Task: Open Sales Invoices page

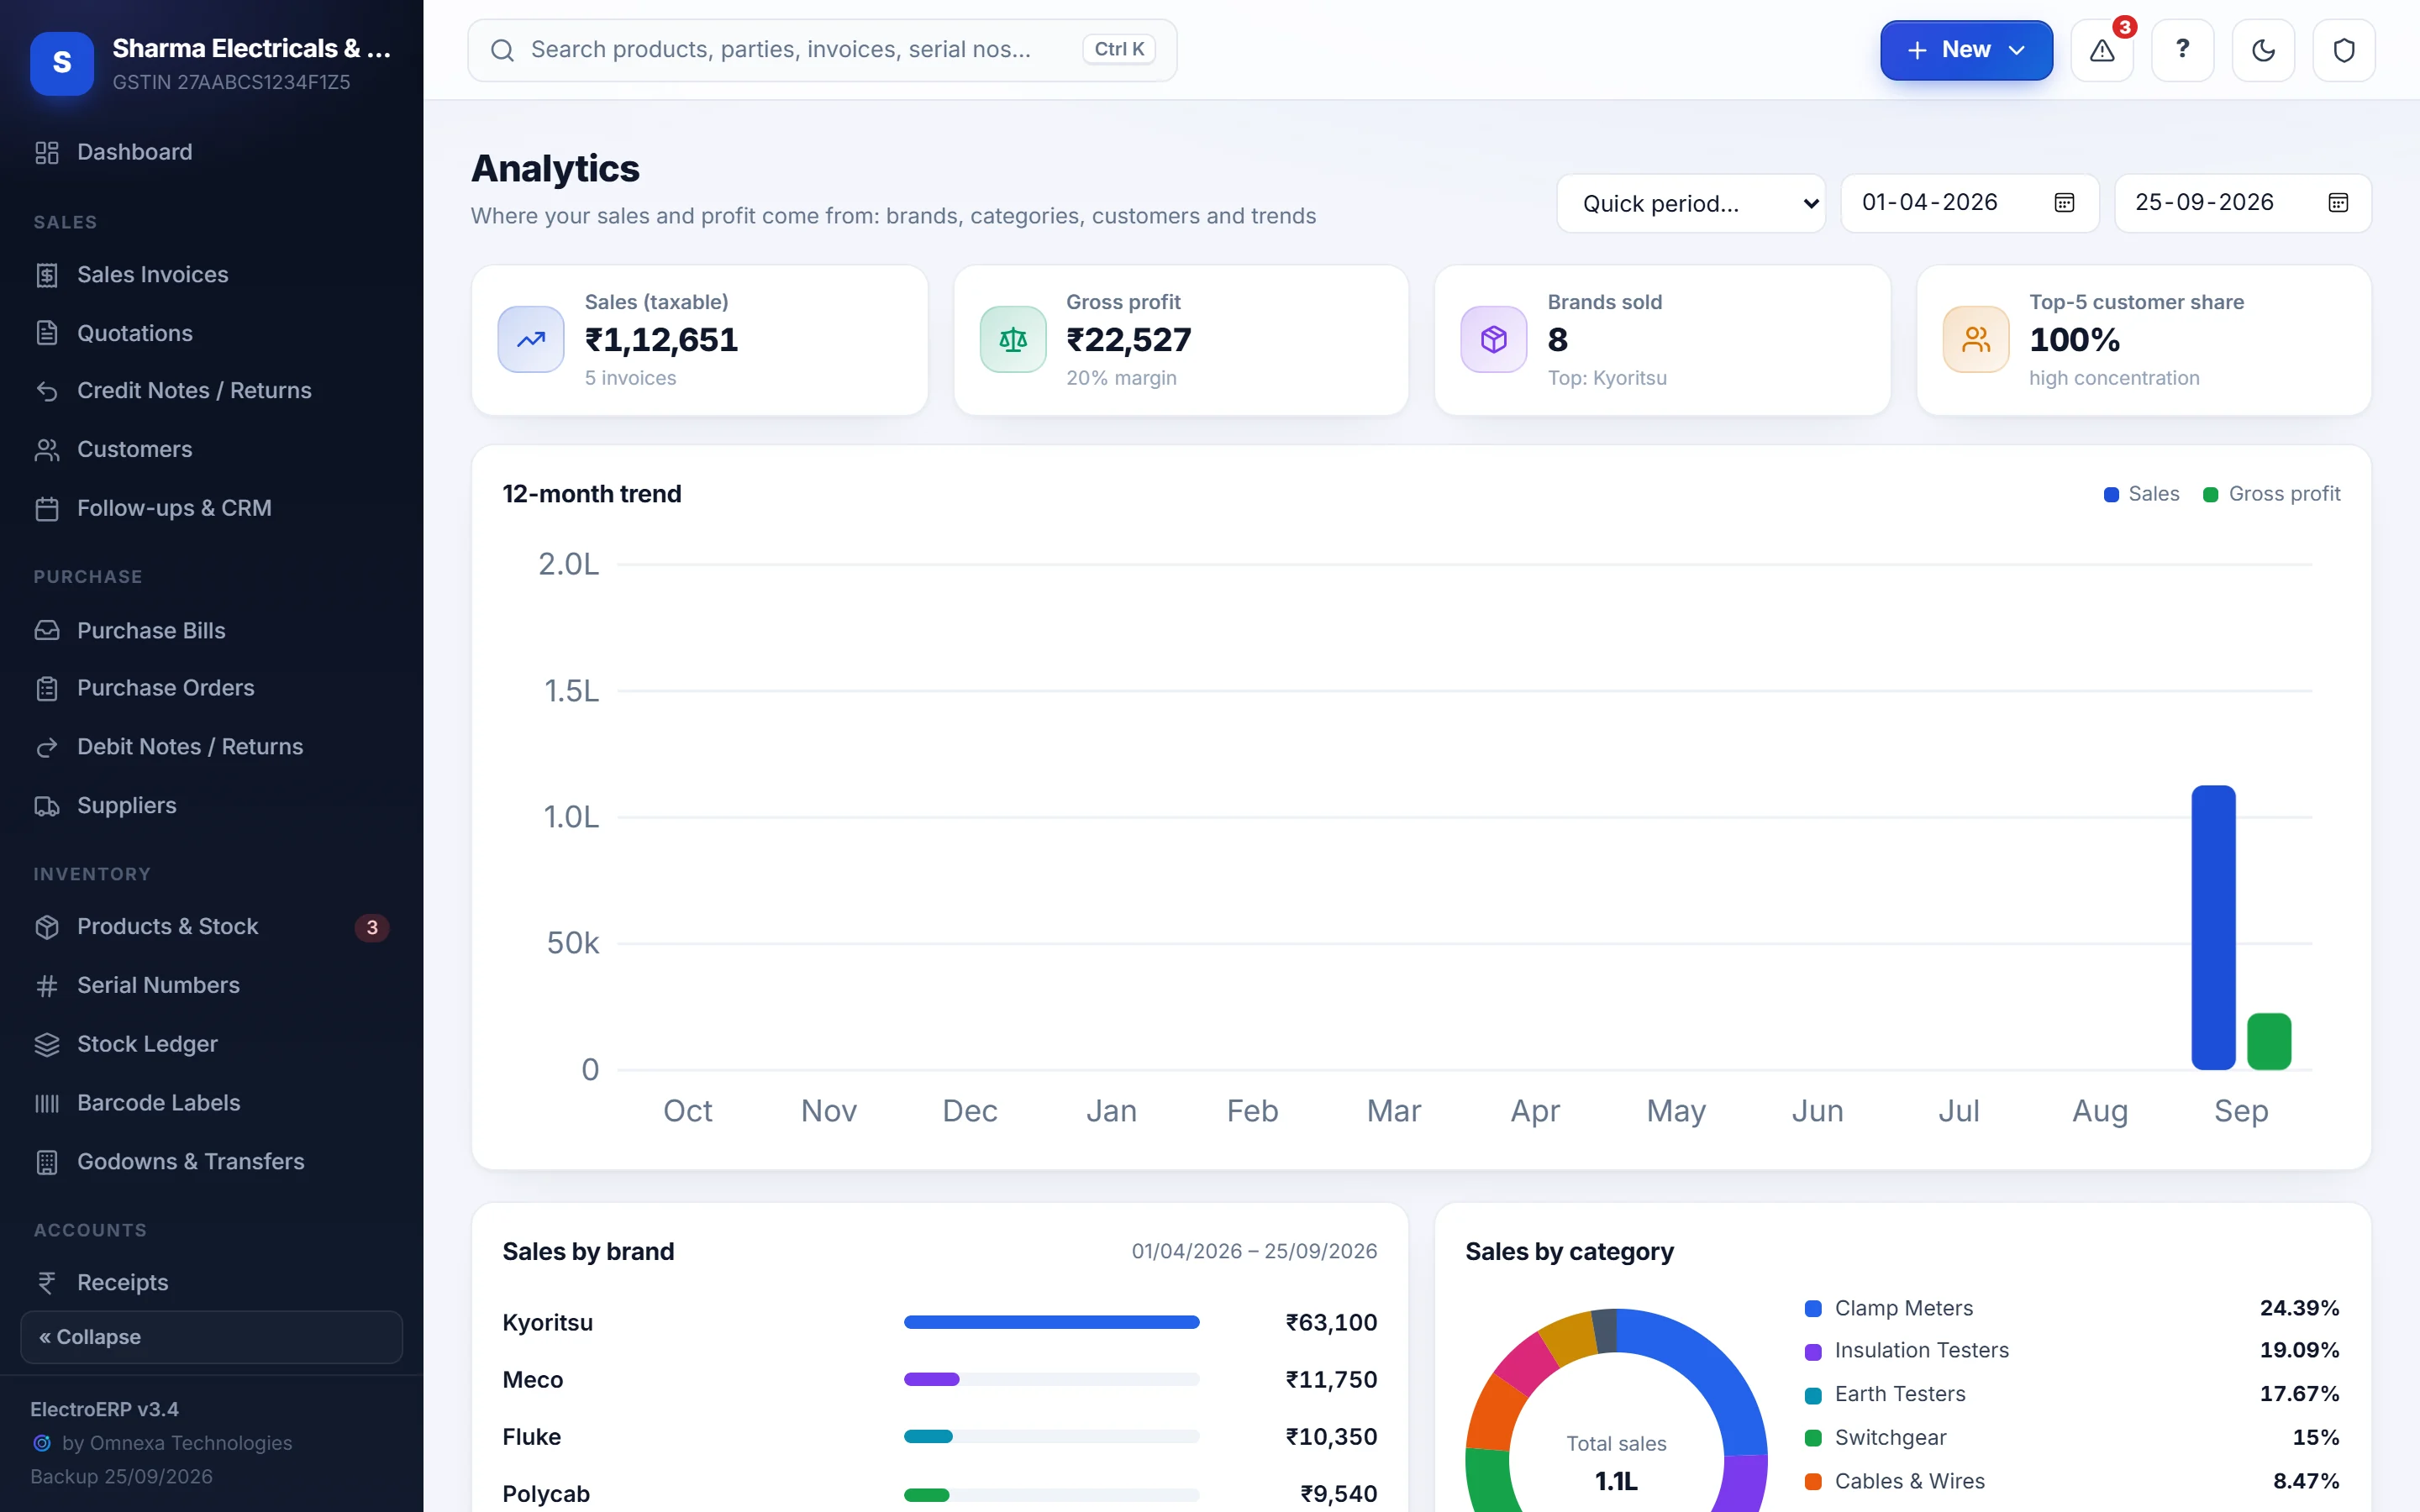Action: pyautogui.click(x=211, y=275)
